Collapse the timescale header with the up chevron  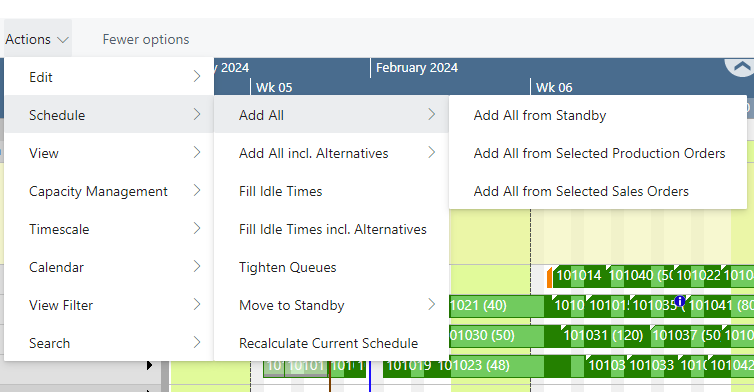[x=741, y=66]
